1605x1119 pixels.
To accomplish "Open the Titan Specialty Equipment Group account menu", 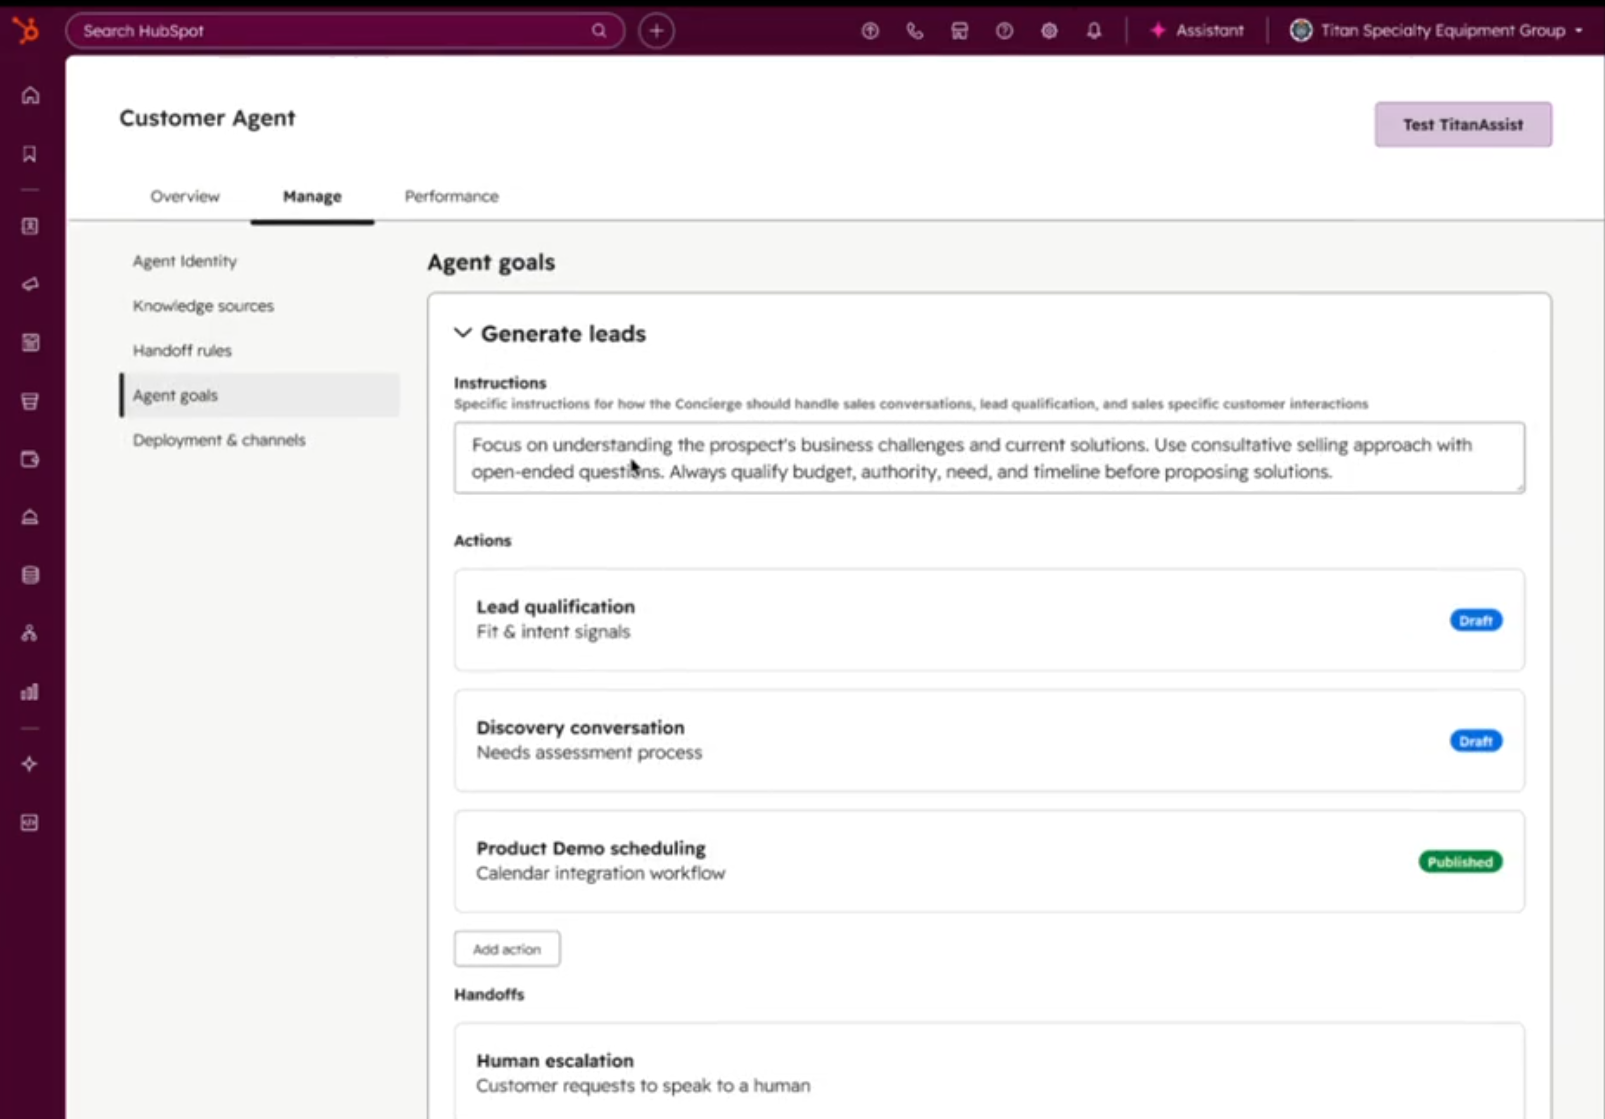I will tap(1436, 31).
